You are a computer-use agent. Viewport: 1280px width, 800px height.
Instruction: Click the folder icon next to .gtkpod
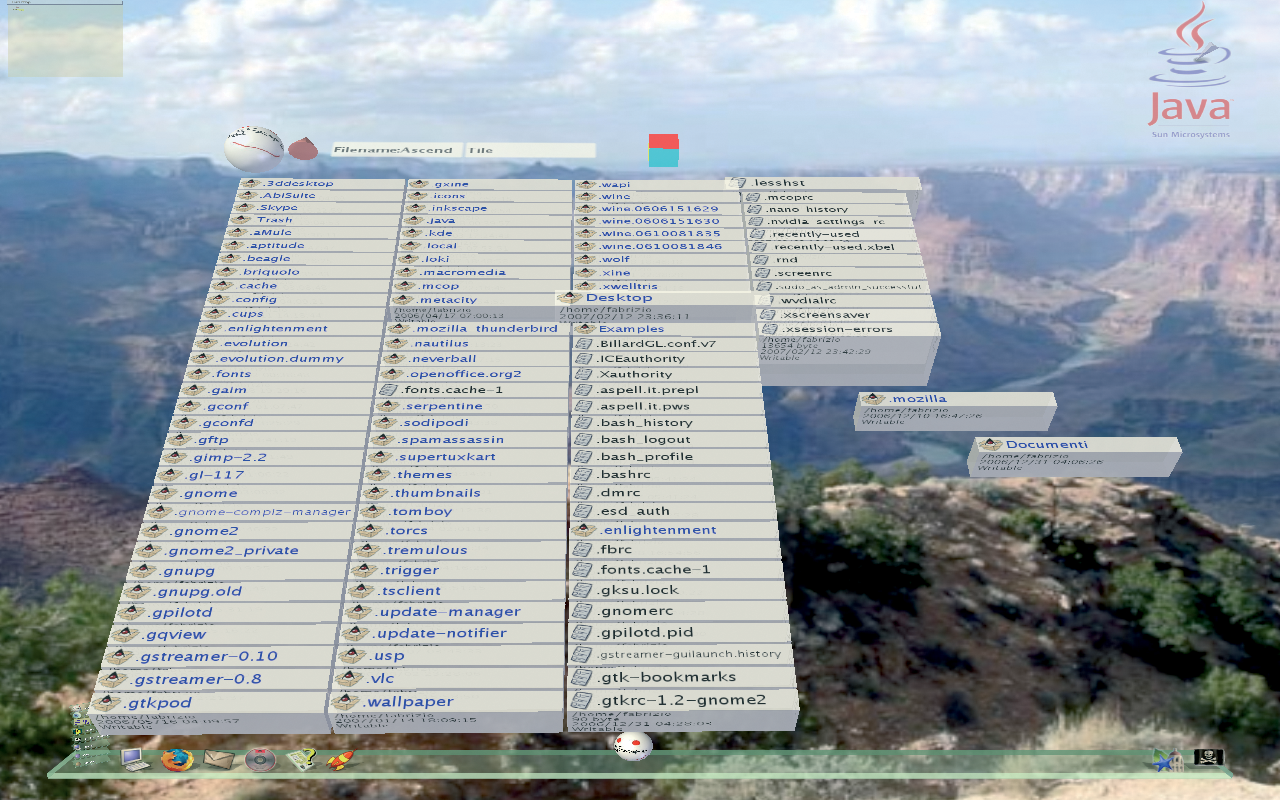(106, 704)
